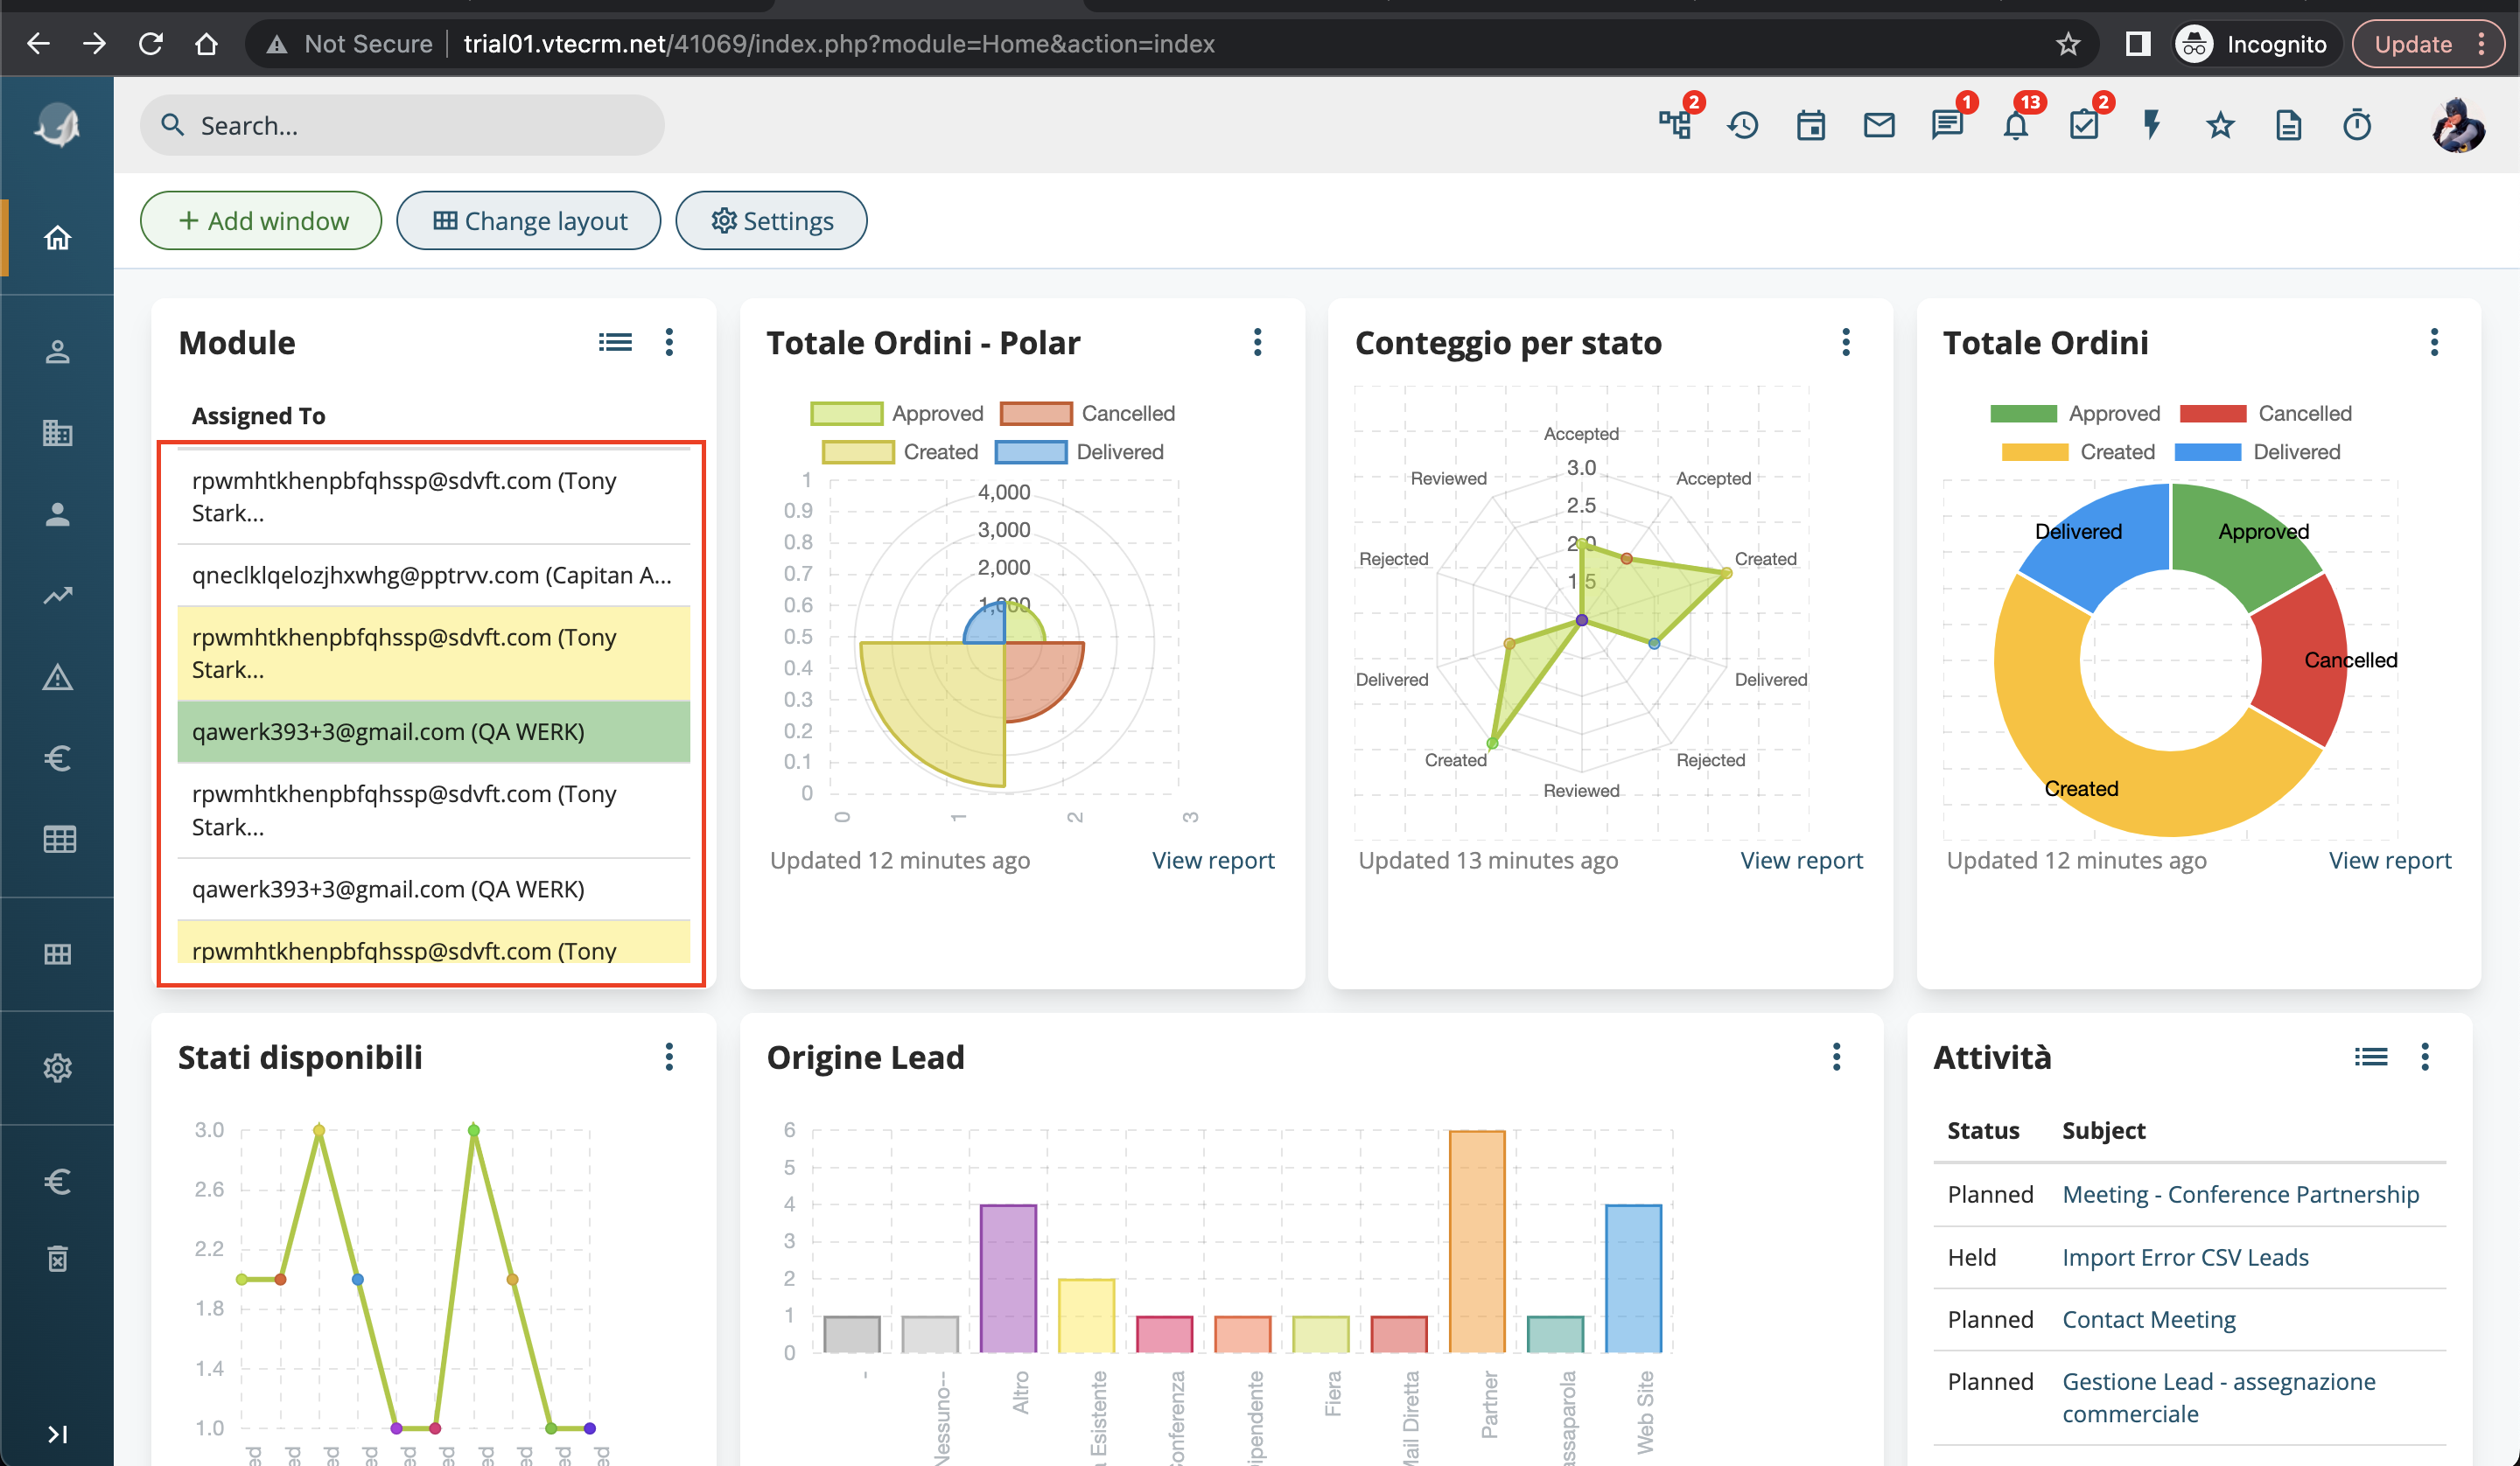Open notifications bell with 13 alerts
Screen dimensions: 2520x1466
point(2016,125)
